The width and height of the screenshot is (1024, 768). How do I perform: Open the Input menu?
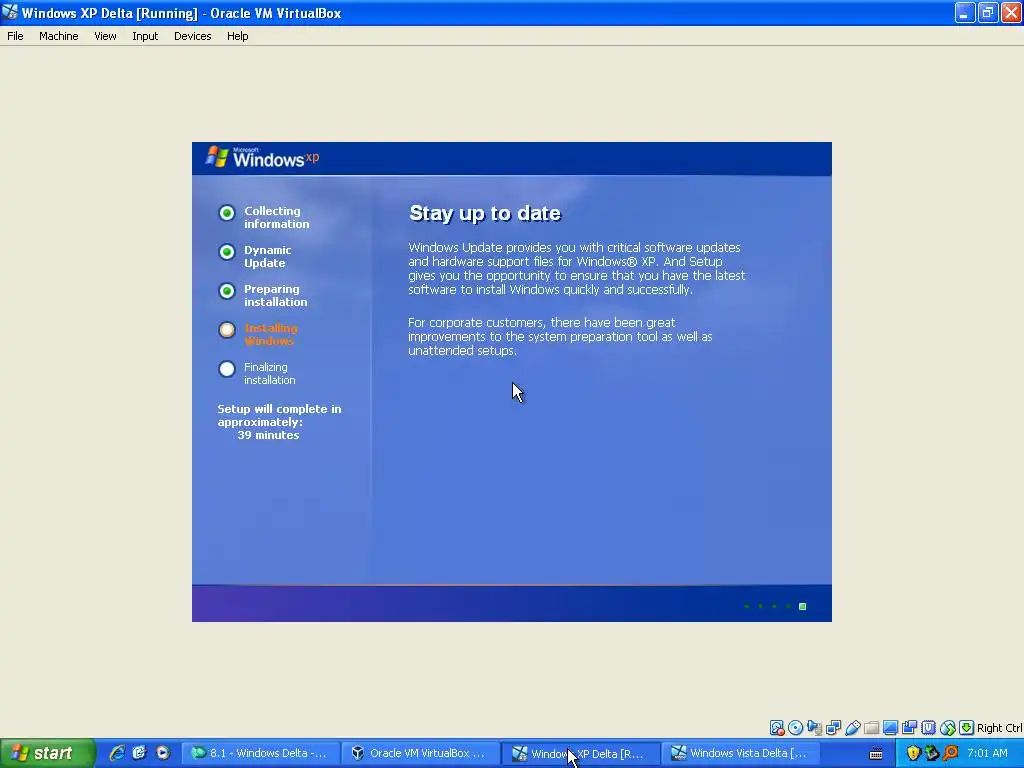145,36
